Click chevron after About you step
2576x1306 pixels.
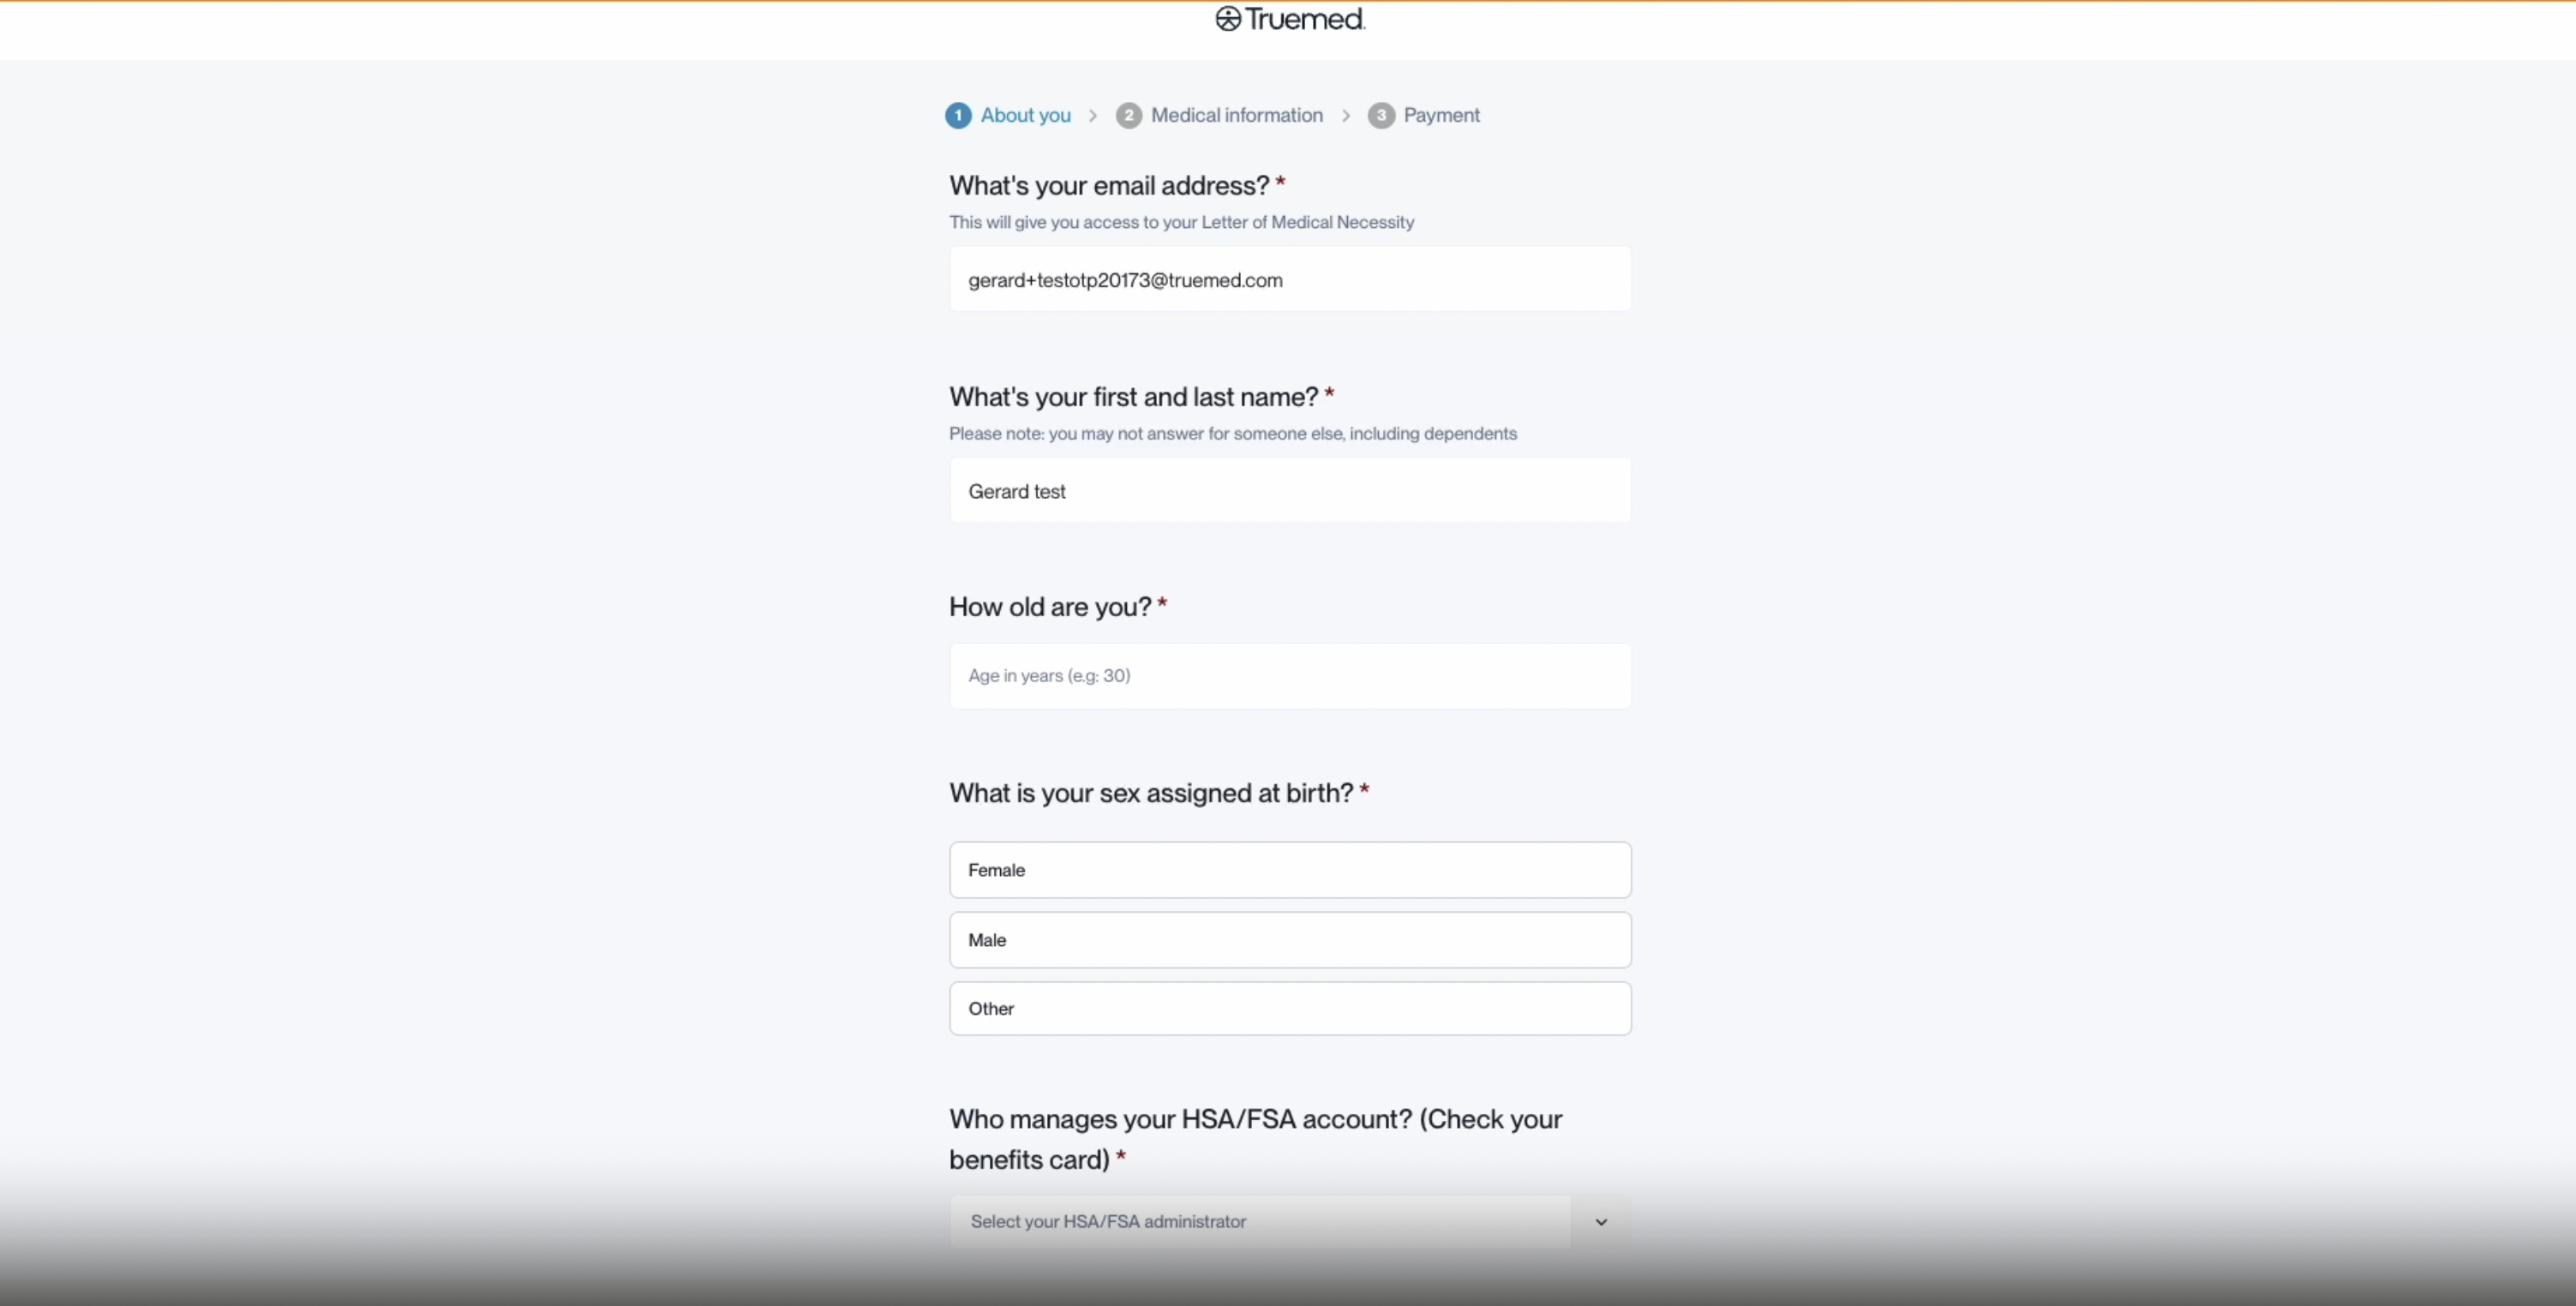pos(1093,116)
